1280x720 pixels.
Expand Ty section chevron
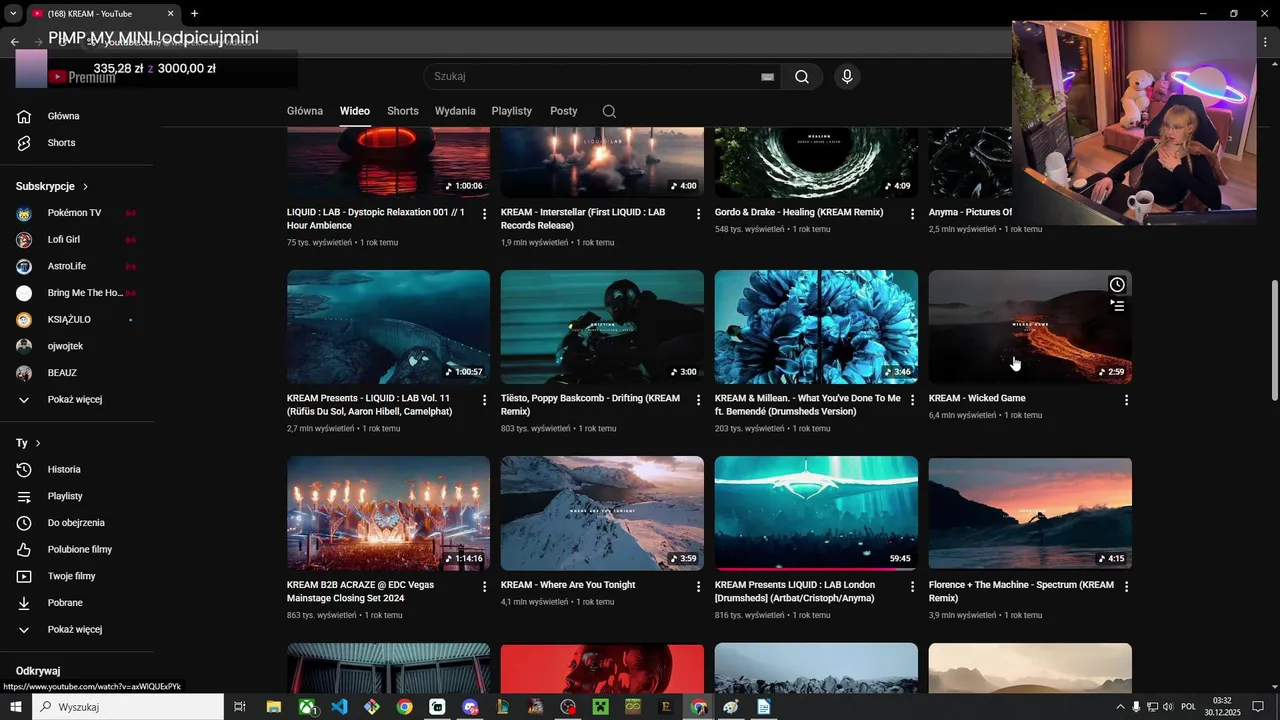tap(38, 443)
